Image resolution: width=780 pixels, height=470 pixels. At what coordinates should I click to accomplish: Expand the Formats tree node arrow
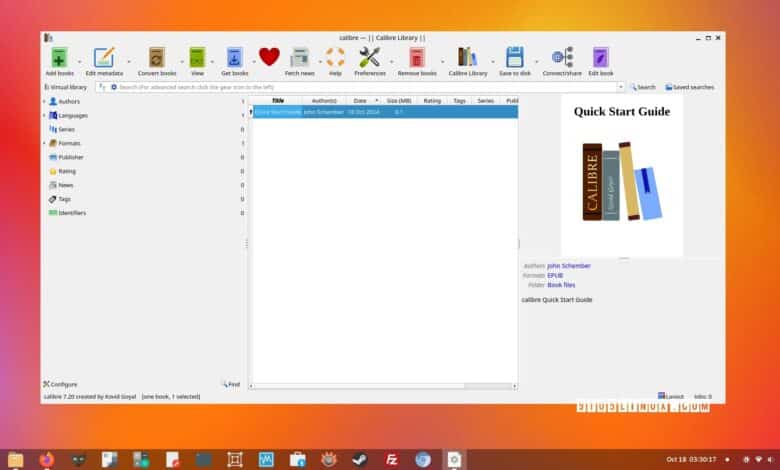[x=44, y=143]
